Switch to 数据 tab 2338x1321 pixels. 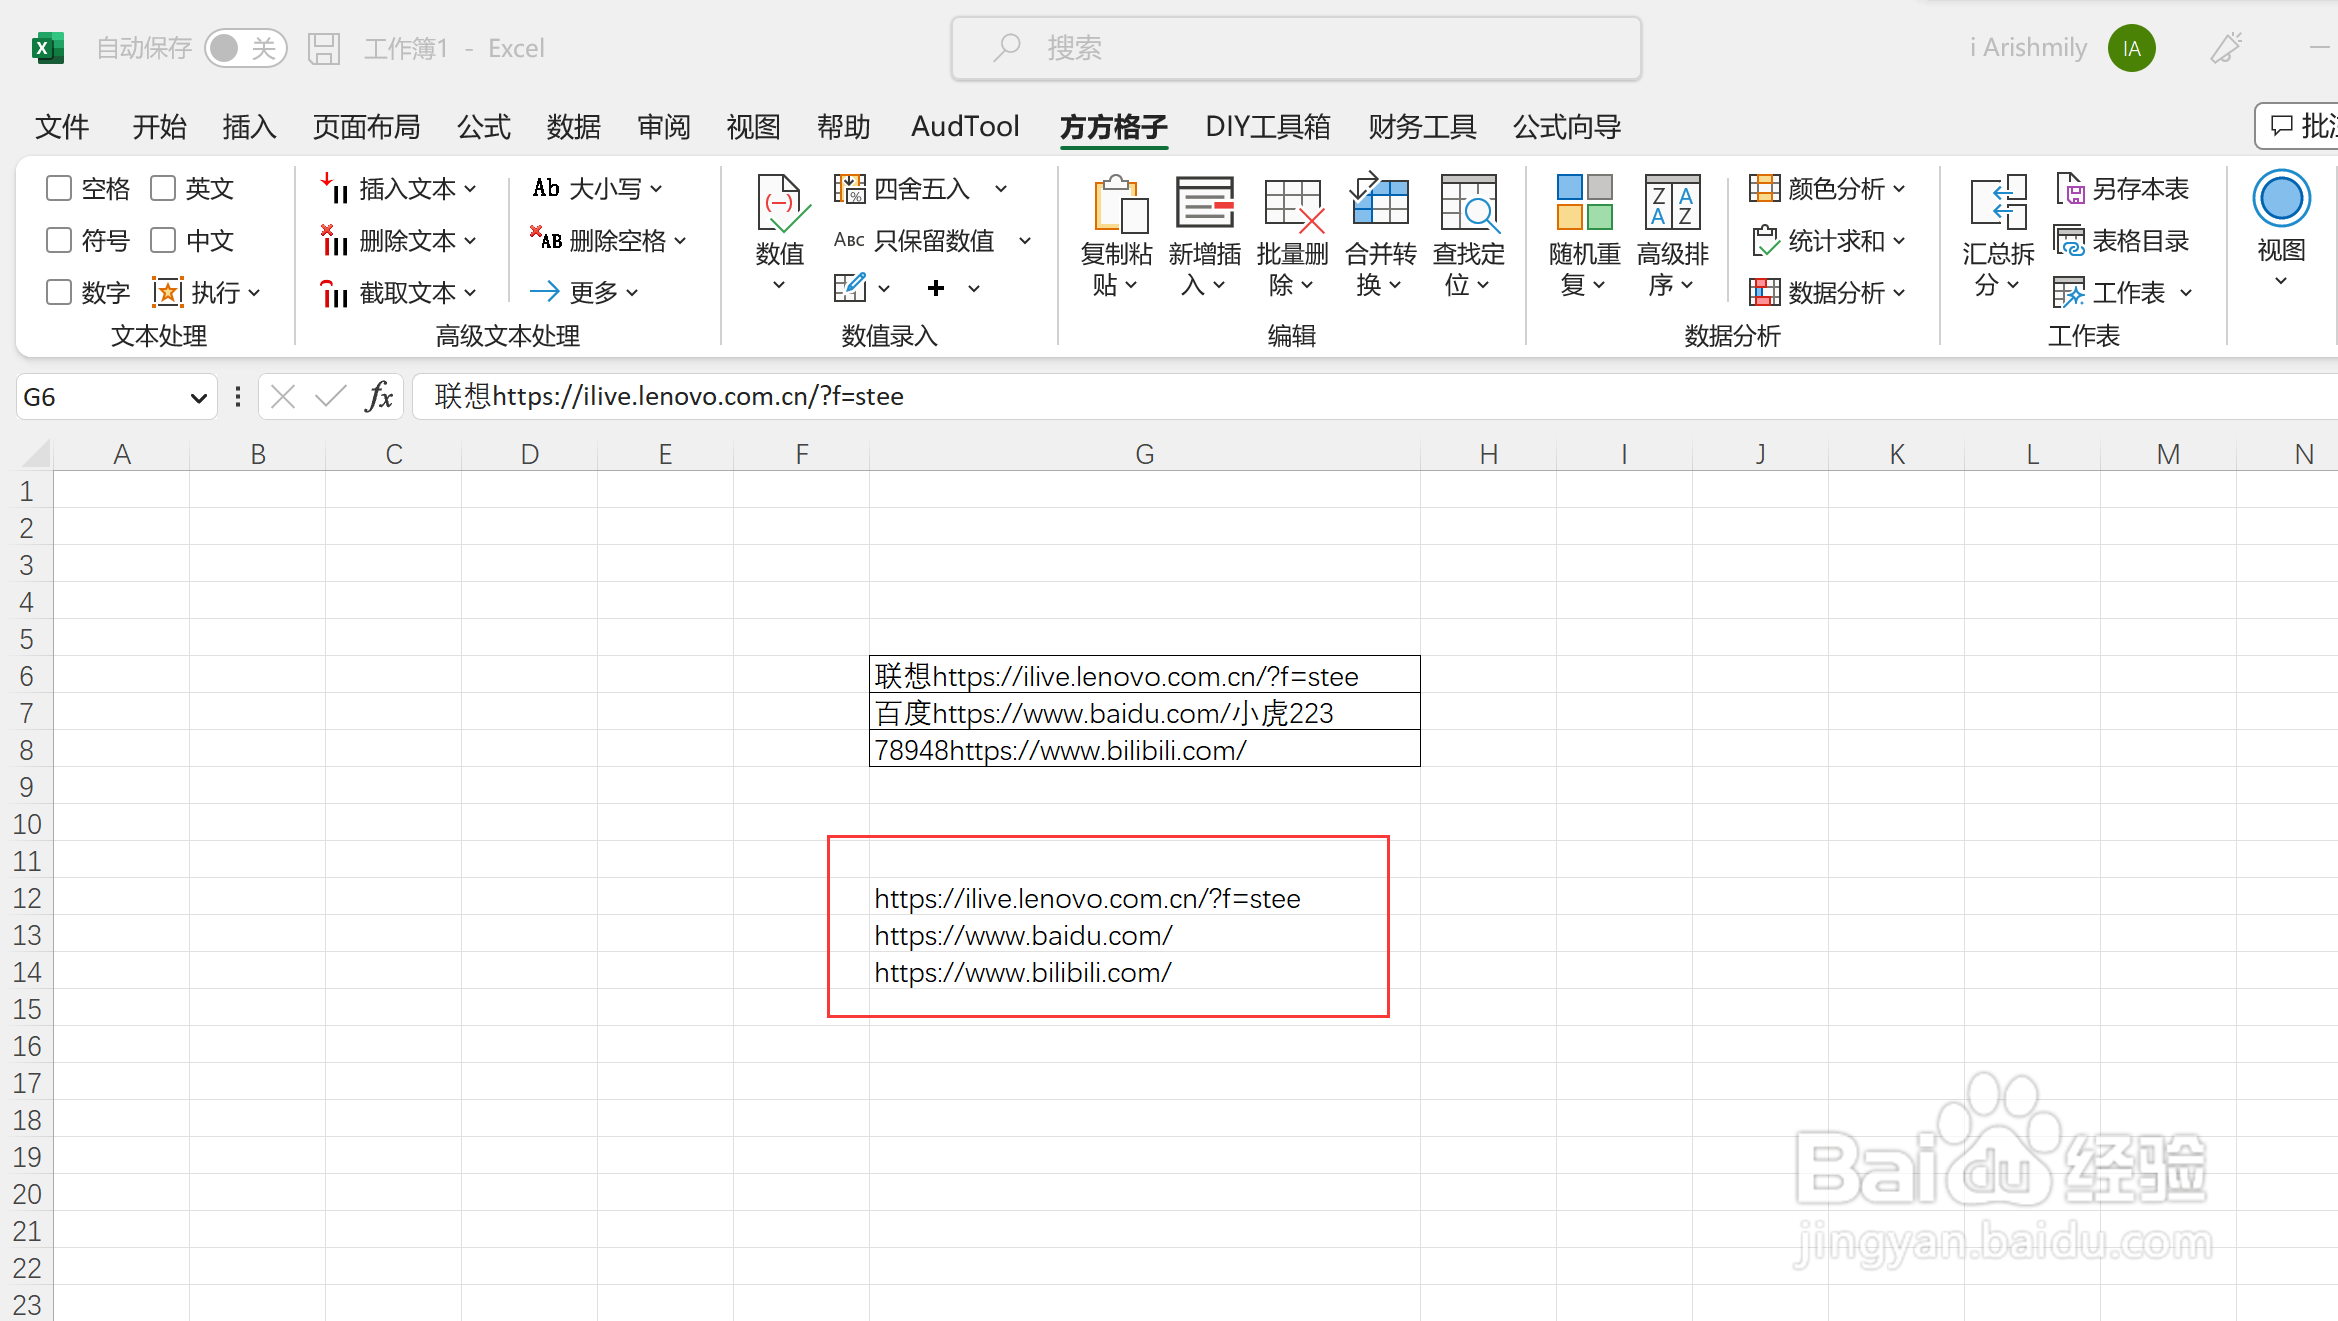coord(574,127)
